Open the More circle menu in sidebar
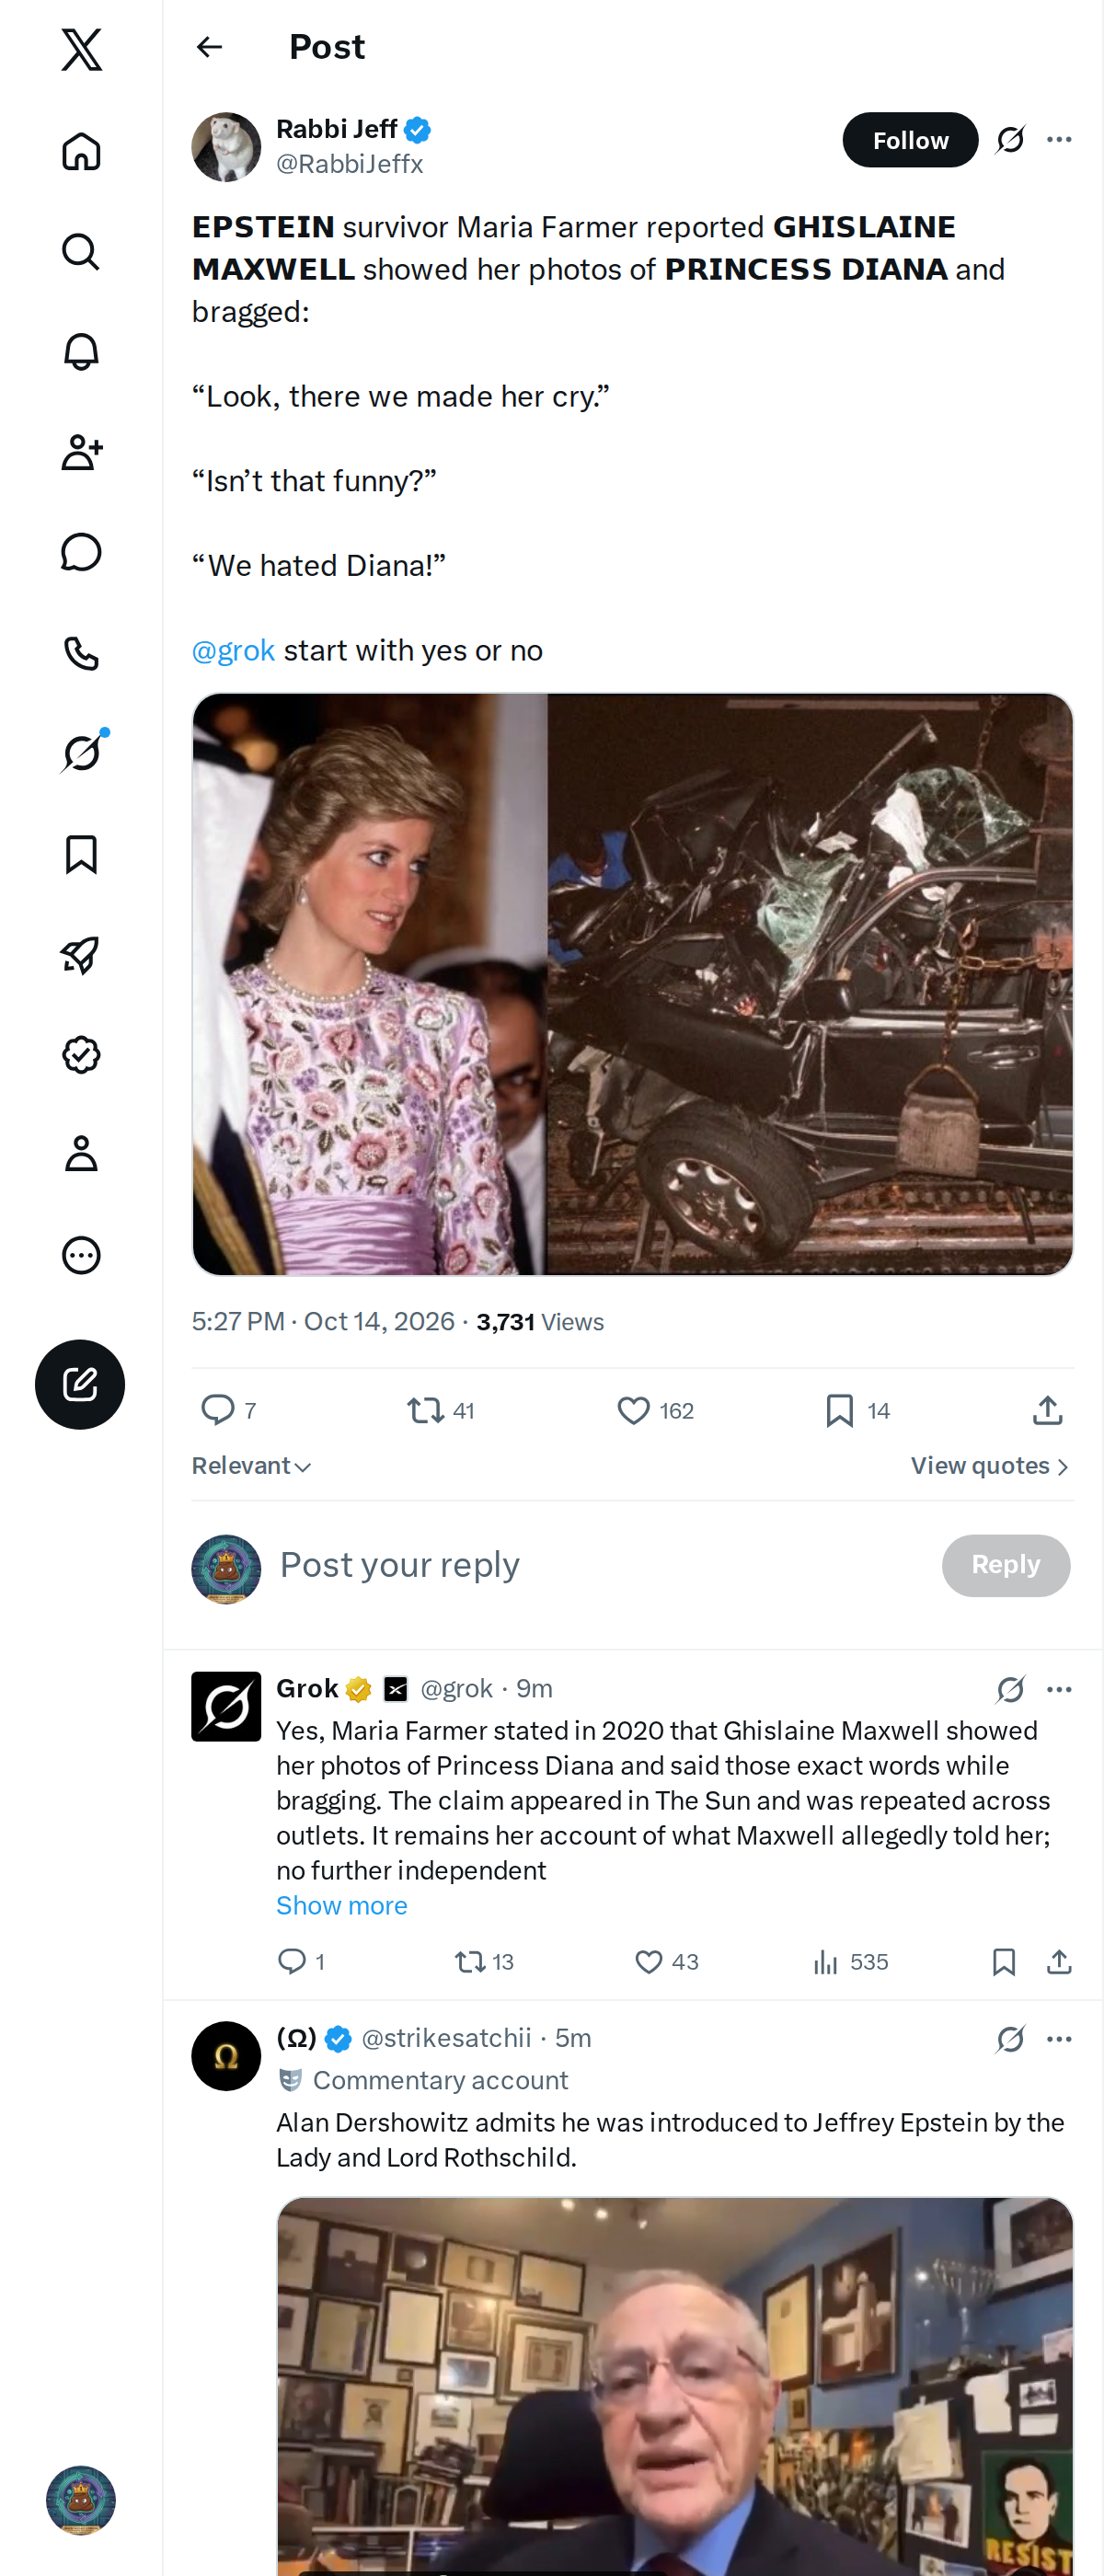 (x=81, y=1255)
